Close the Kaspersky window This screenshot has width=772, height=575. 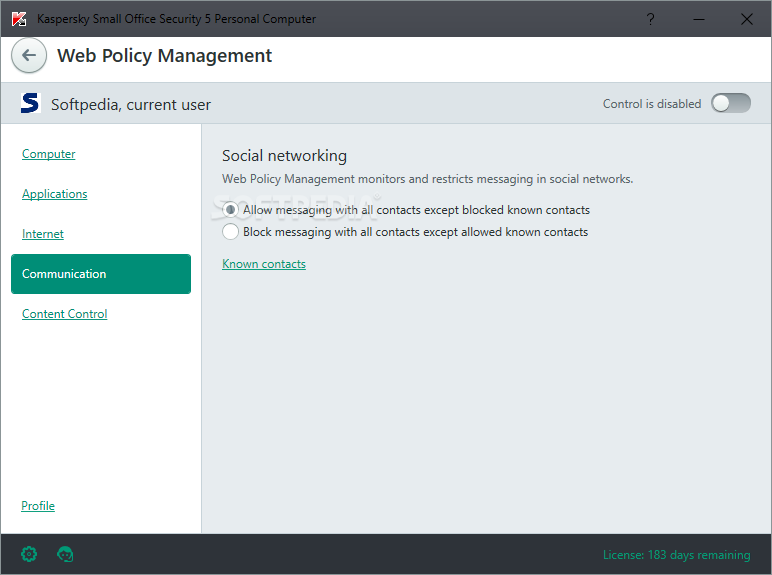[x=746, y=19]
